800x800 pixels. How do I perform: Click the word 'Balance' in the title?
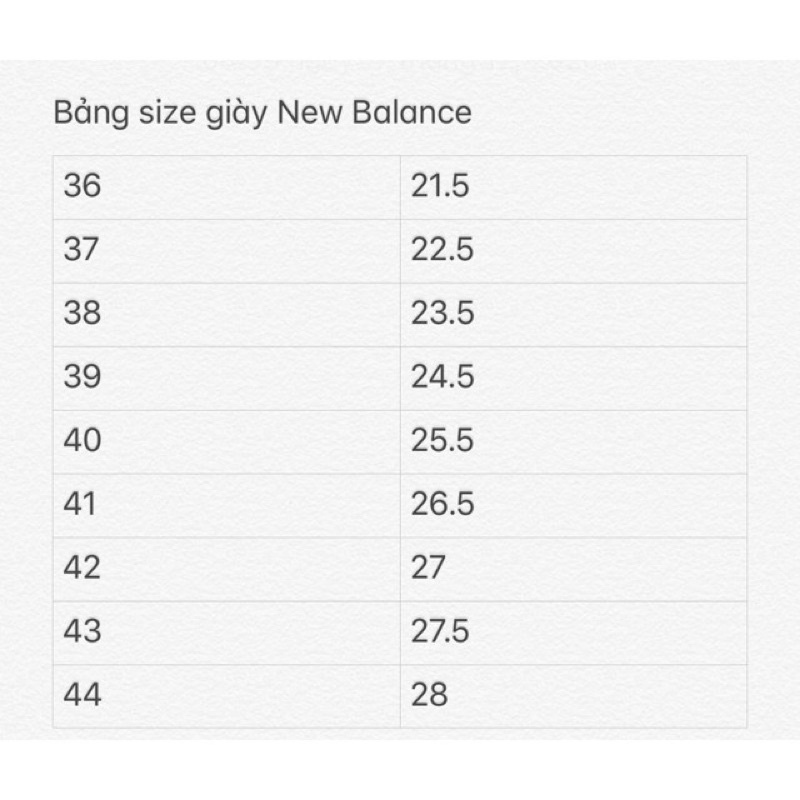click(x=412, y=112)
